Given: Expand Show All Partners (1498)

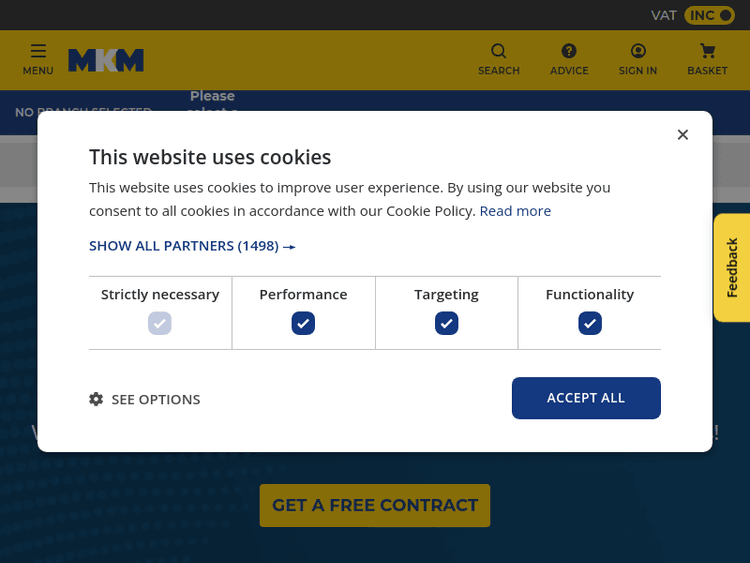Looking at the screenshot, I should [x=192, y=246].
